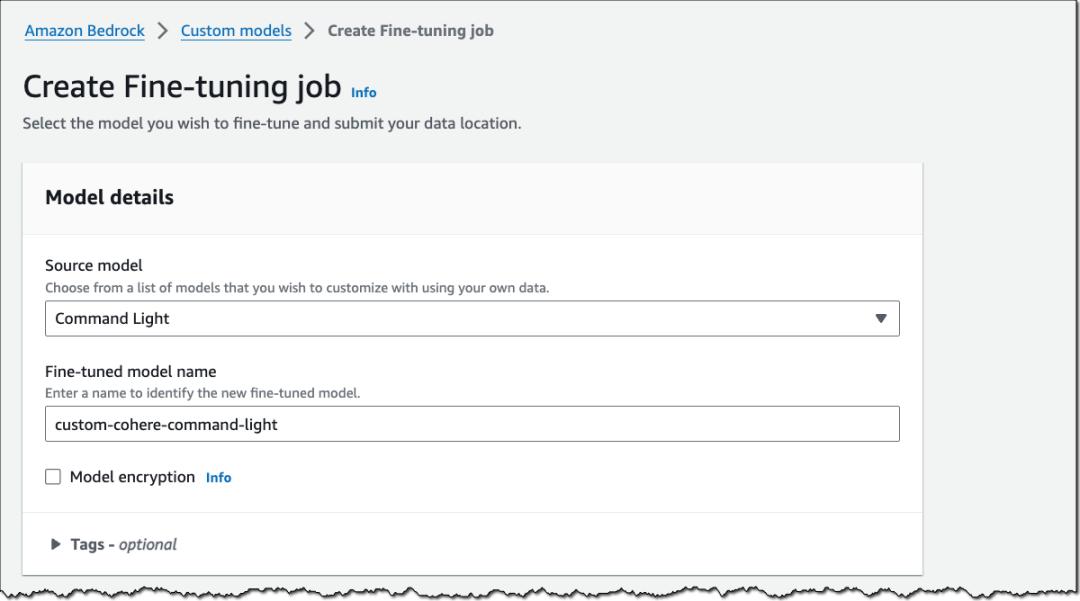Click the Model details heading
Image resolution: width=1080 pixels, height=601 pixels.
[x=110, y=198]
